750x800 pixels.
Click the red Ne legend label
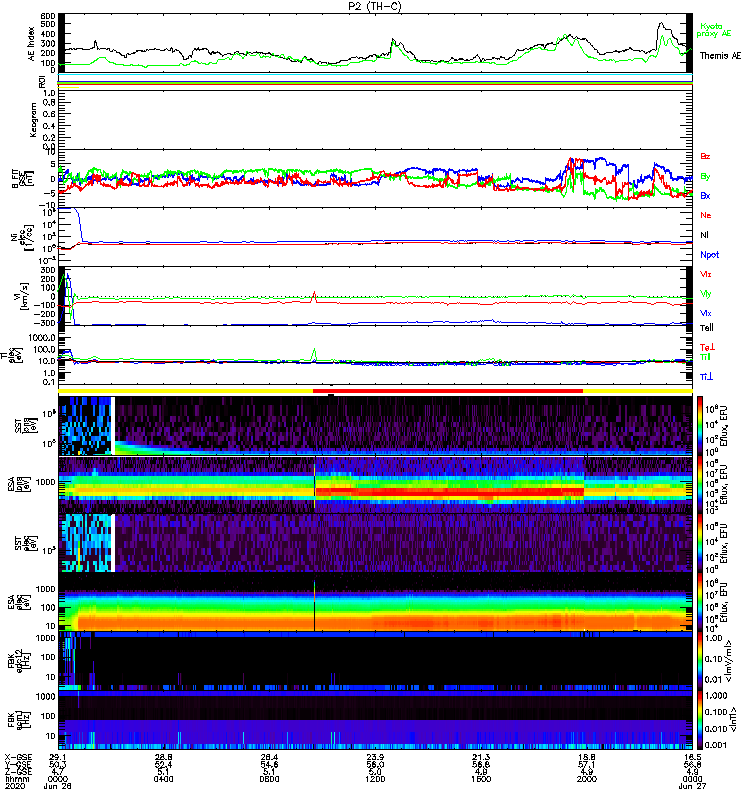pyautogui.click(x=706, y=215)
